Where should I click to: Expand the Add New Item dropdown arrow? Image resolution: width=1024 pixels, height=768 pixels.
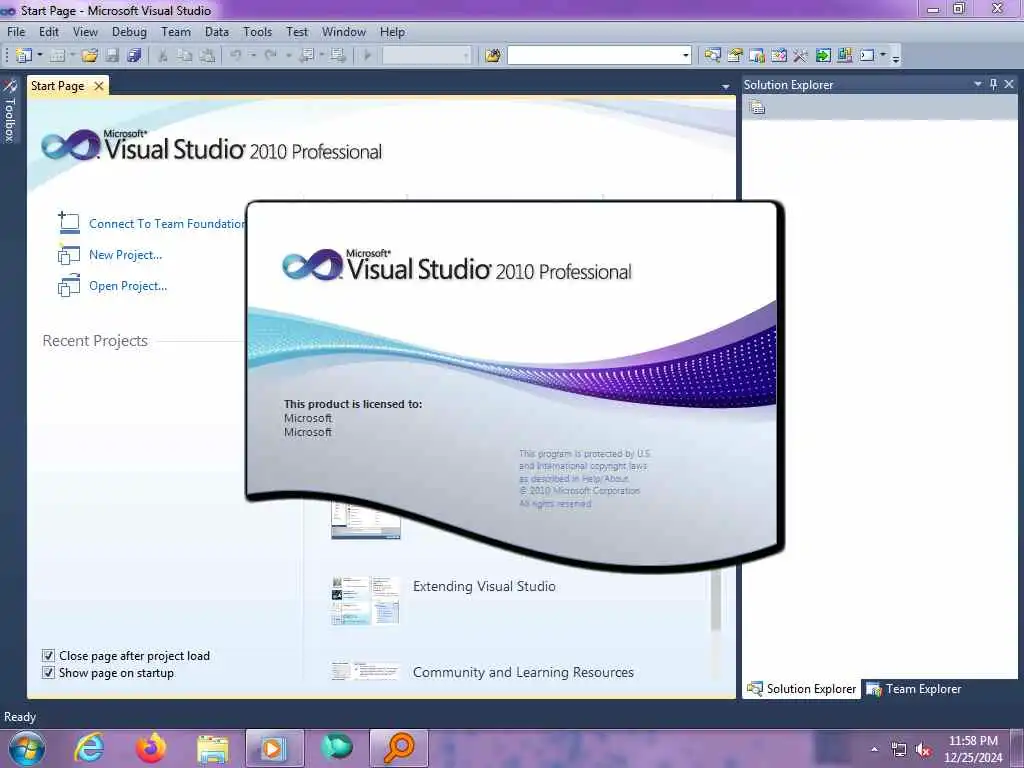click(72, 56)
